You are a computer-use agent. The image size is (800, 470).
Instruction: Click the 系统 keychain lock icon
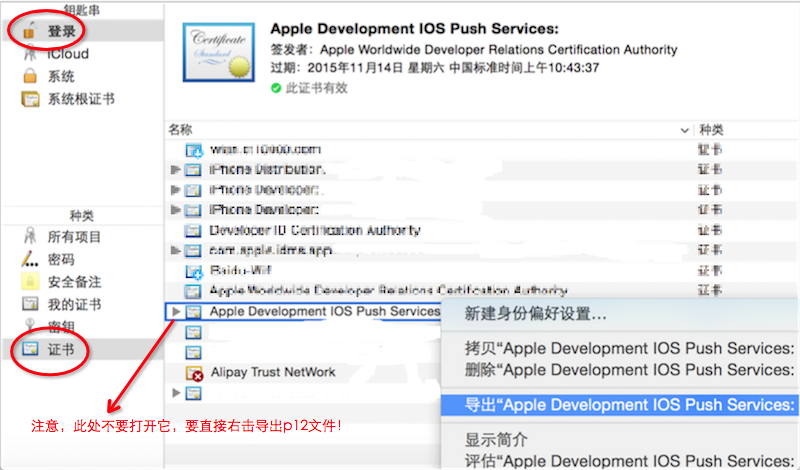(30, 76)
